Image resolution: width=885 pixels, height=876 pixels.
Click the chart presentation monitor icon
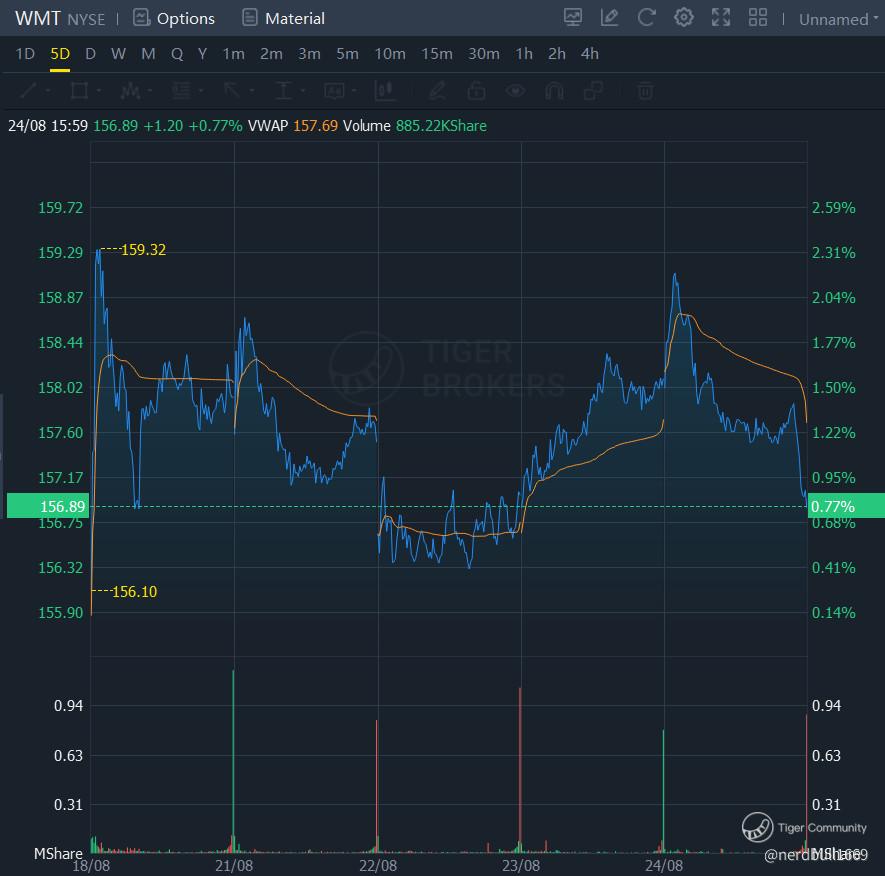pyautogui.click(x=573, y=17)
